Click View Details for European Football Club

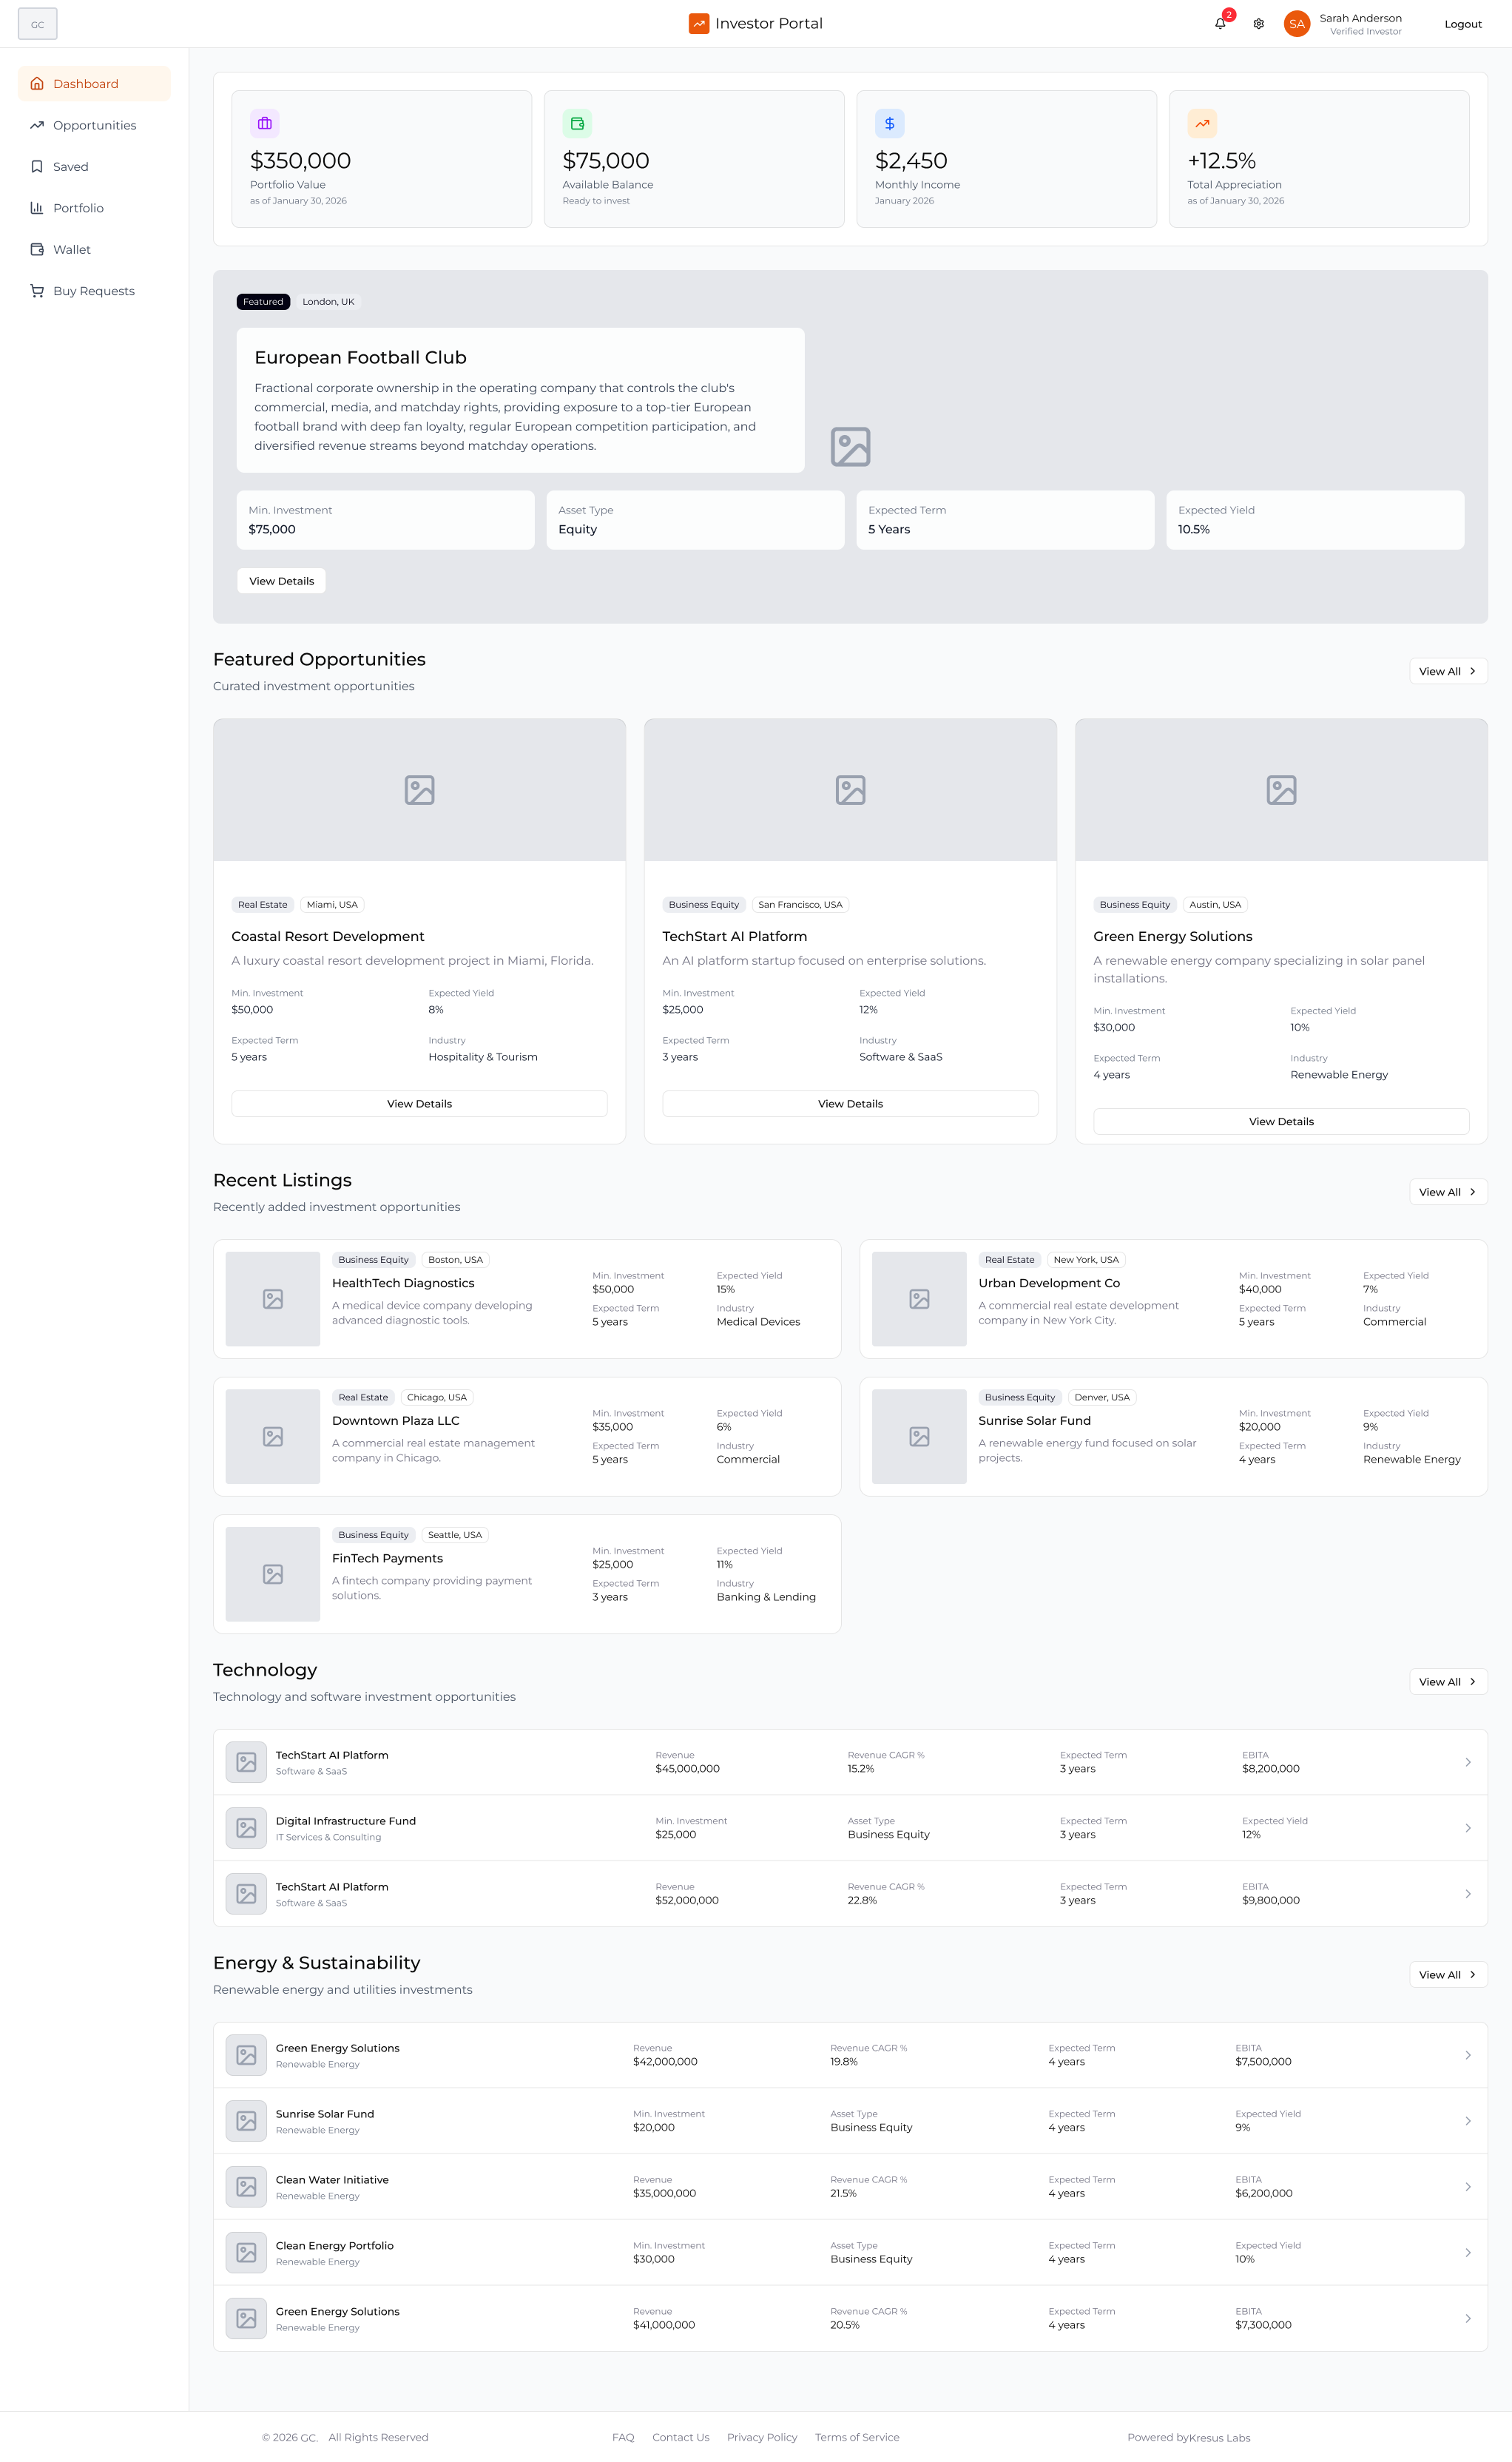tap(281, 581)
